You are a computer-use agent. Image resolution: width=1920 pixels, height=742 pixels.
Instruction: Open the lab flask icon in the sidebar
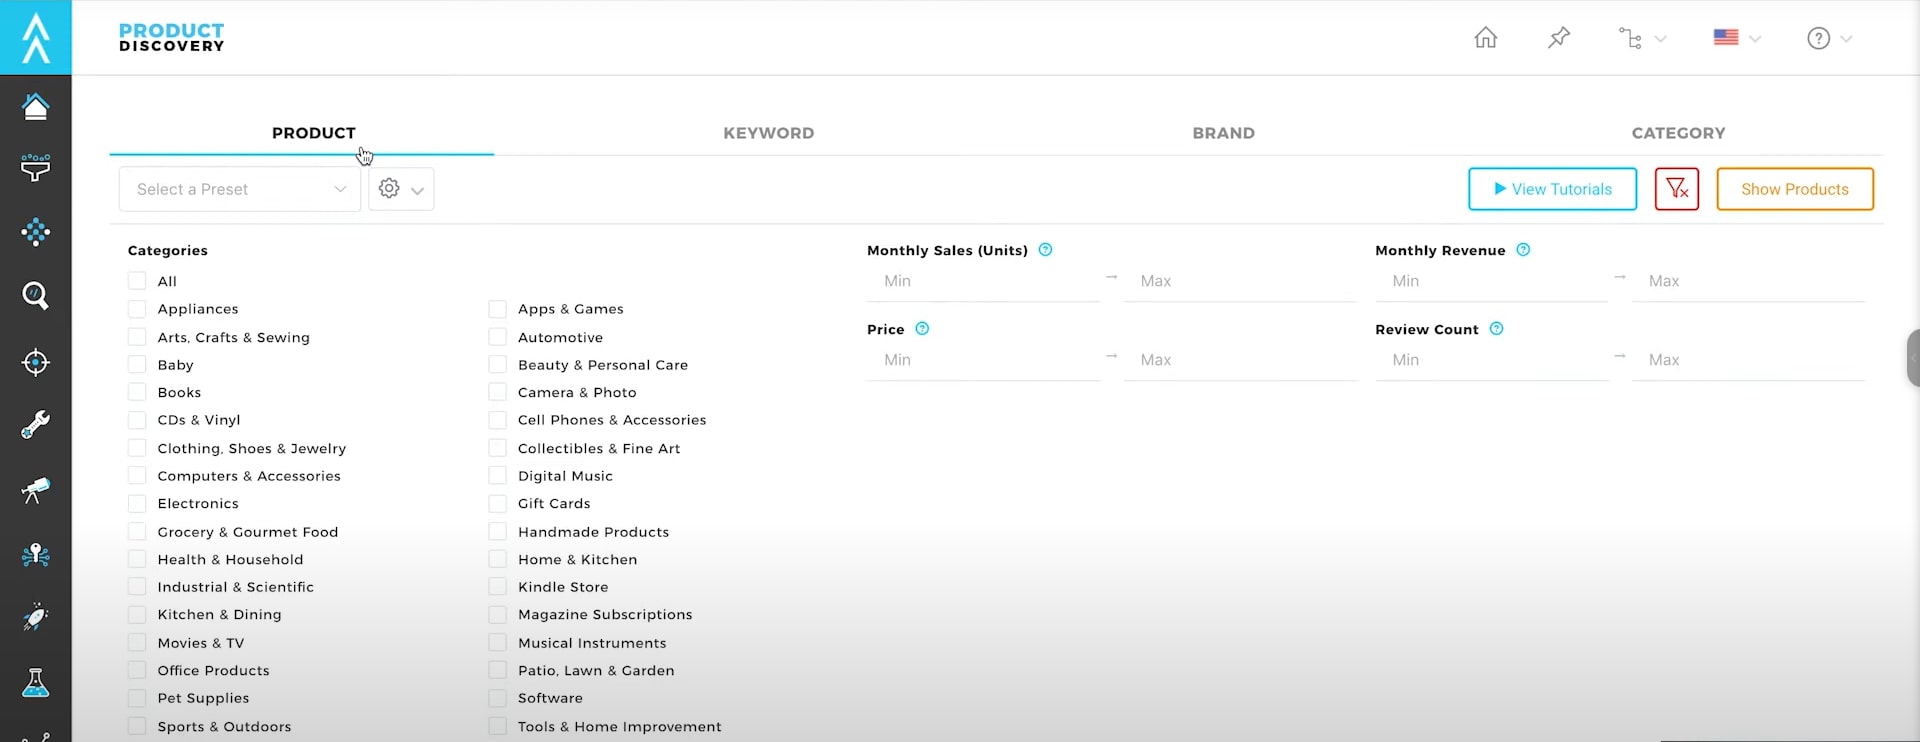coord(36,683)
